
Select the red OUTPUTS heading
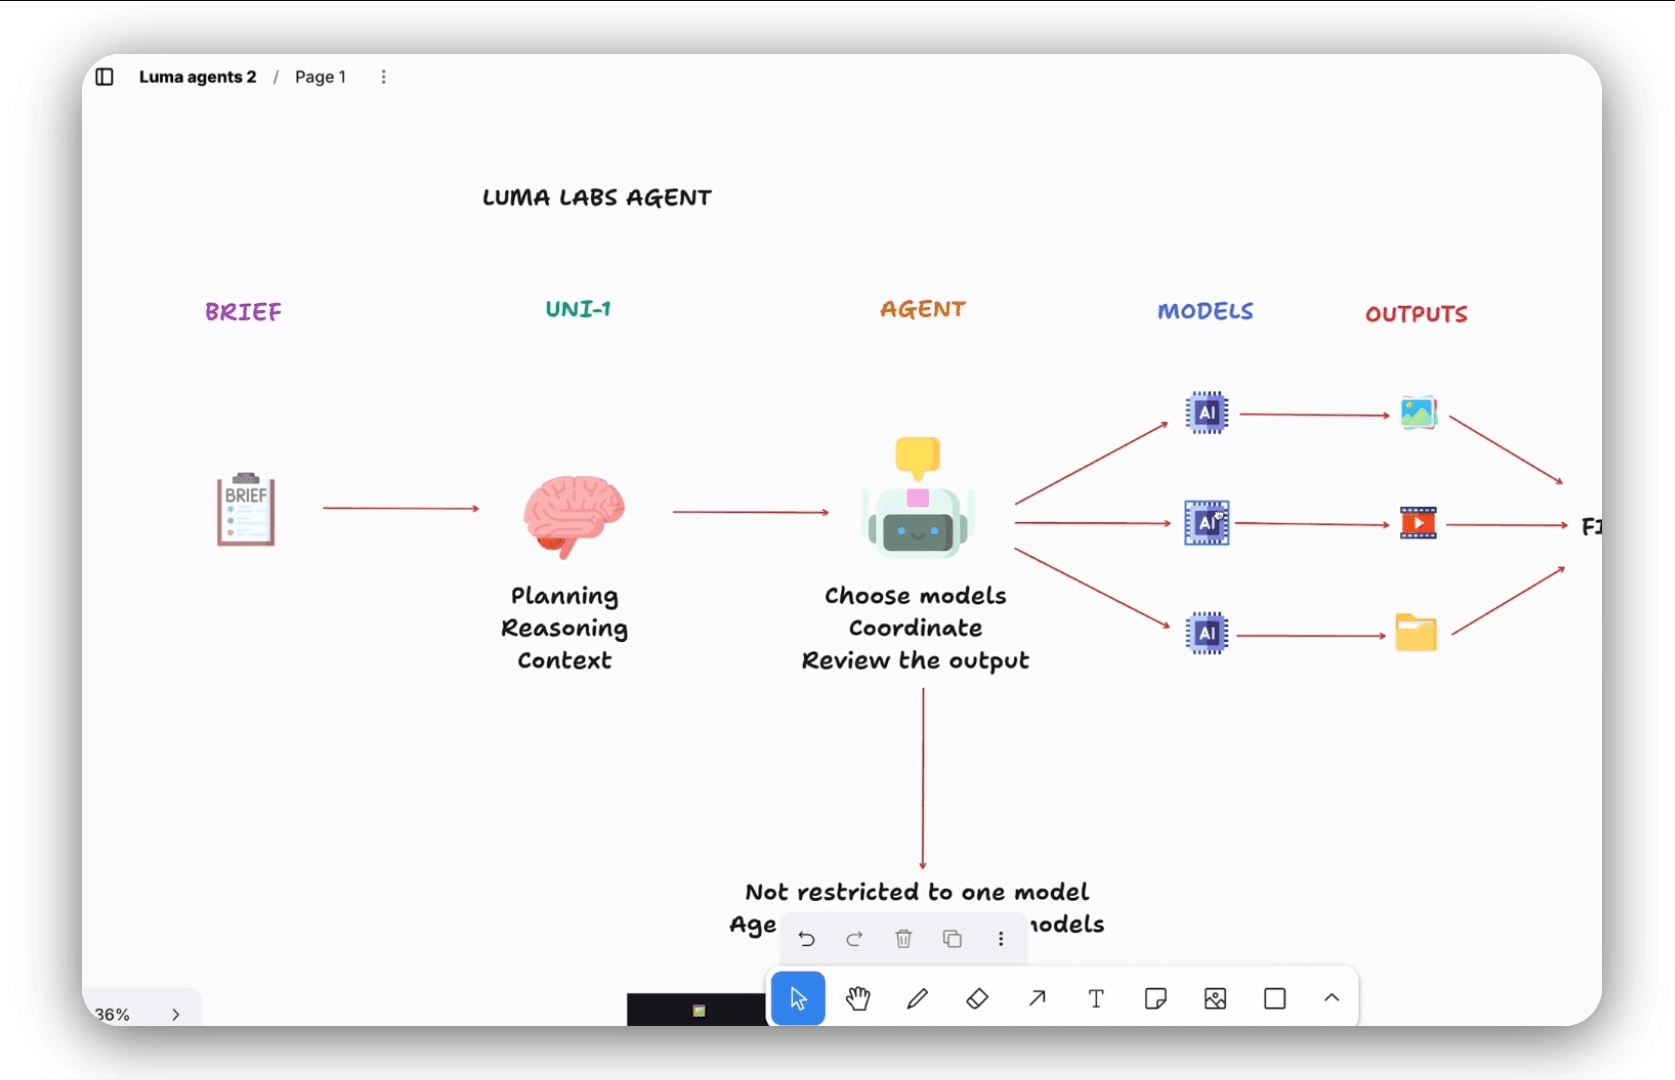[x=1417, y=314]
